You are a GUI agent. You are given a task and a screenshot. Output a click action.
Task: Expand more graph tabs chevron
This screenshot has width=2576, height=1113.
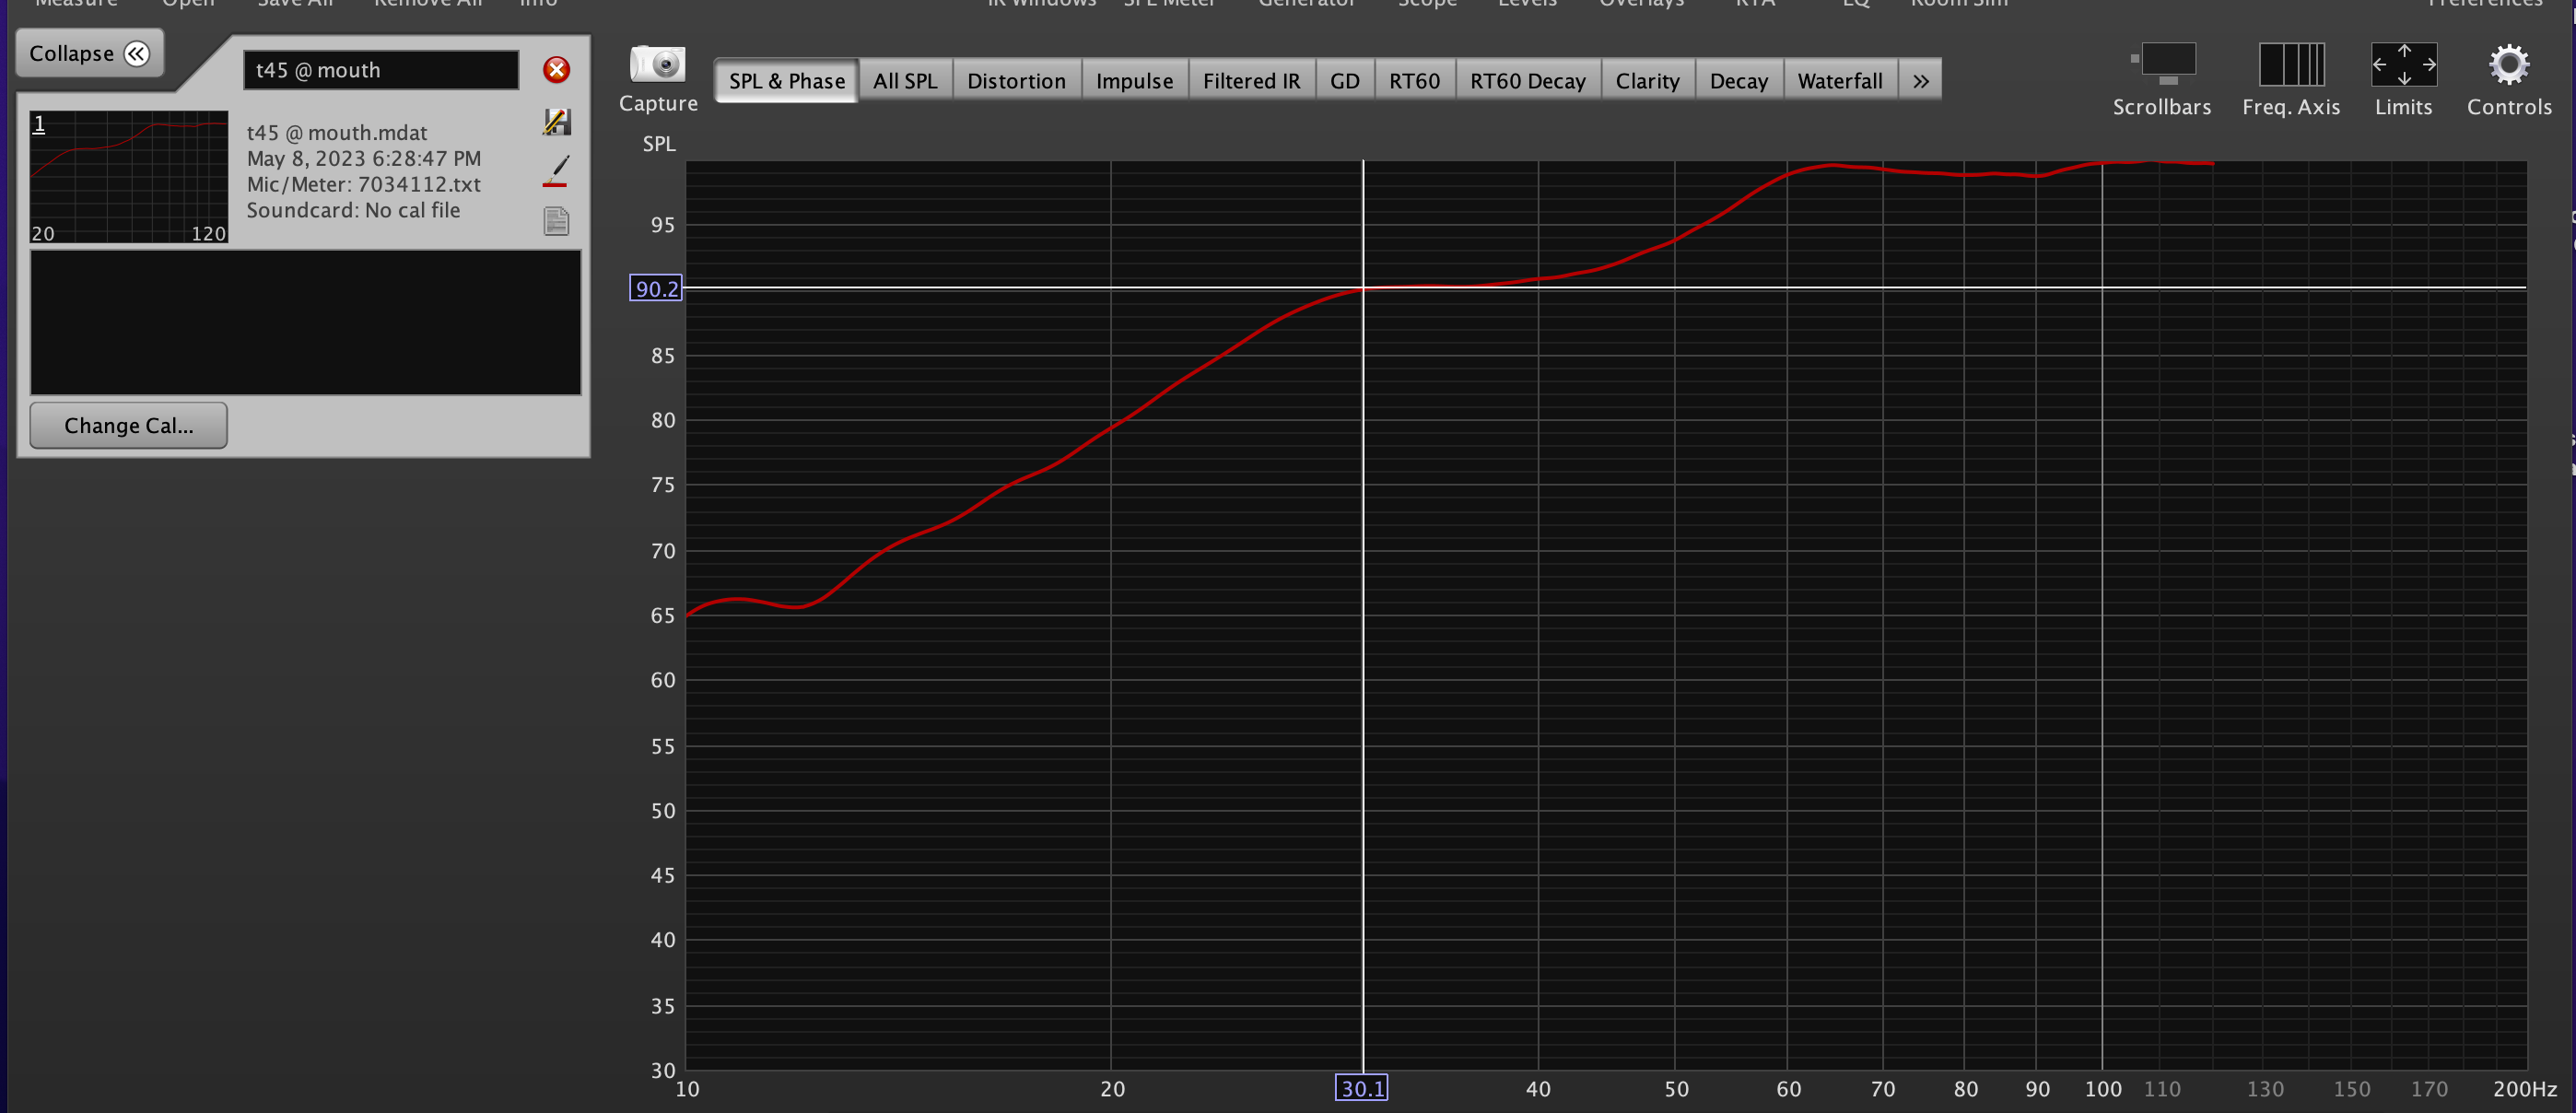tap(1920, 81)
